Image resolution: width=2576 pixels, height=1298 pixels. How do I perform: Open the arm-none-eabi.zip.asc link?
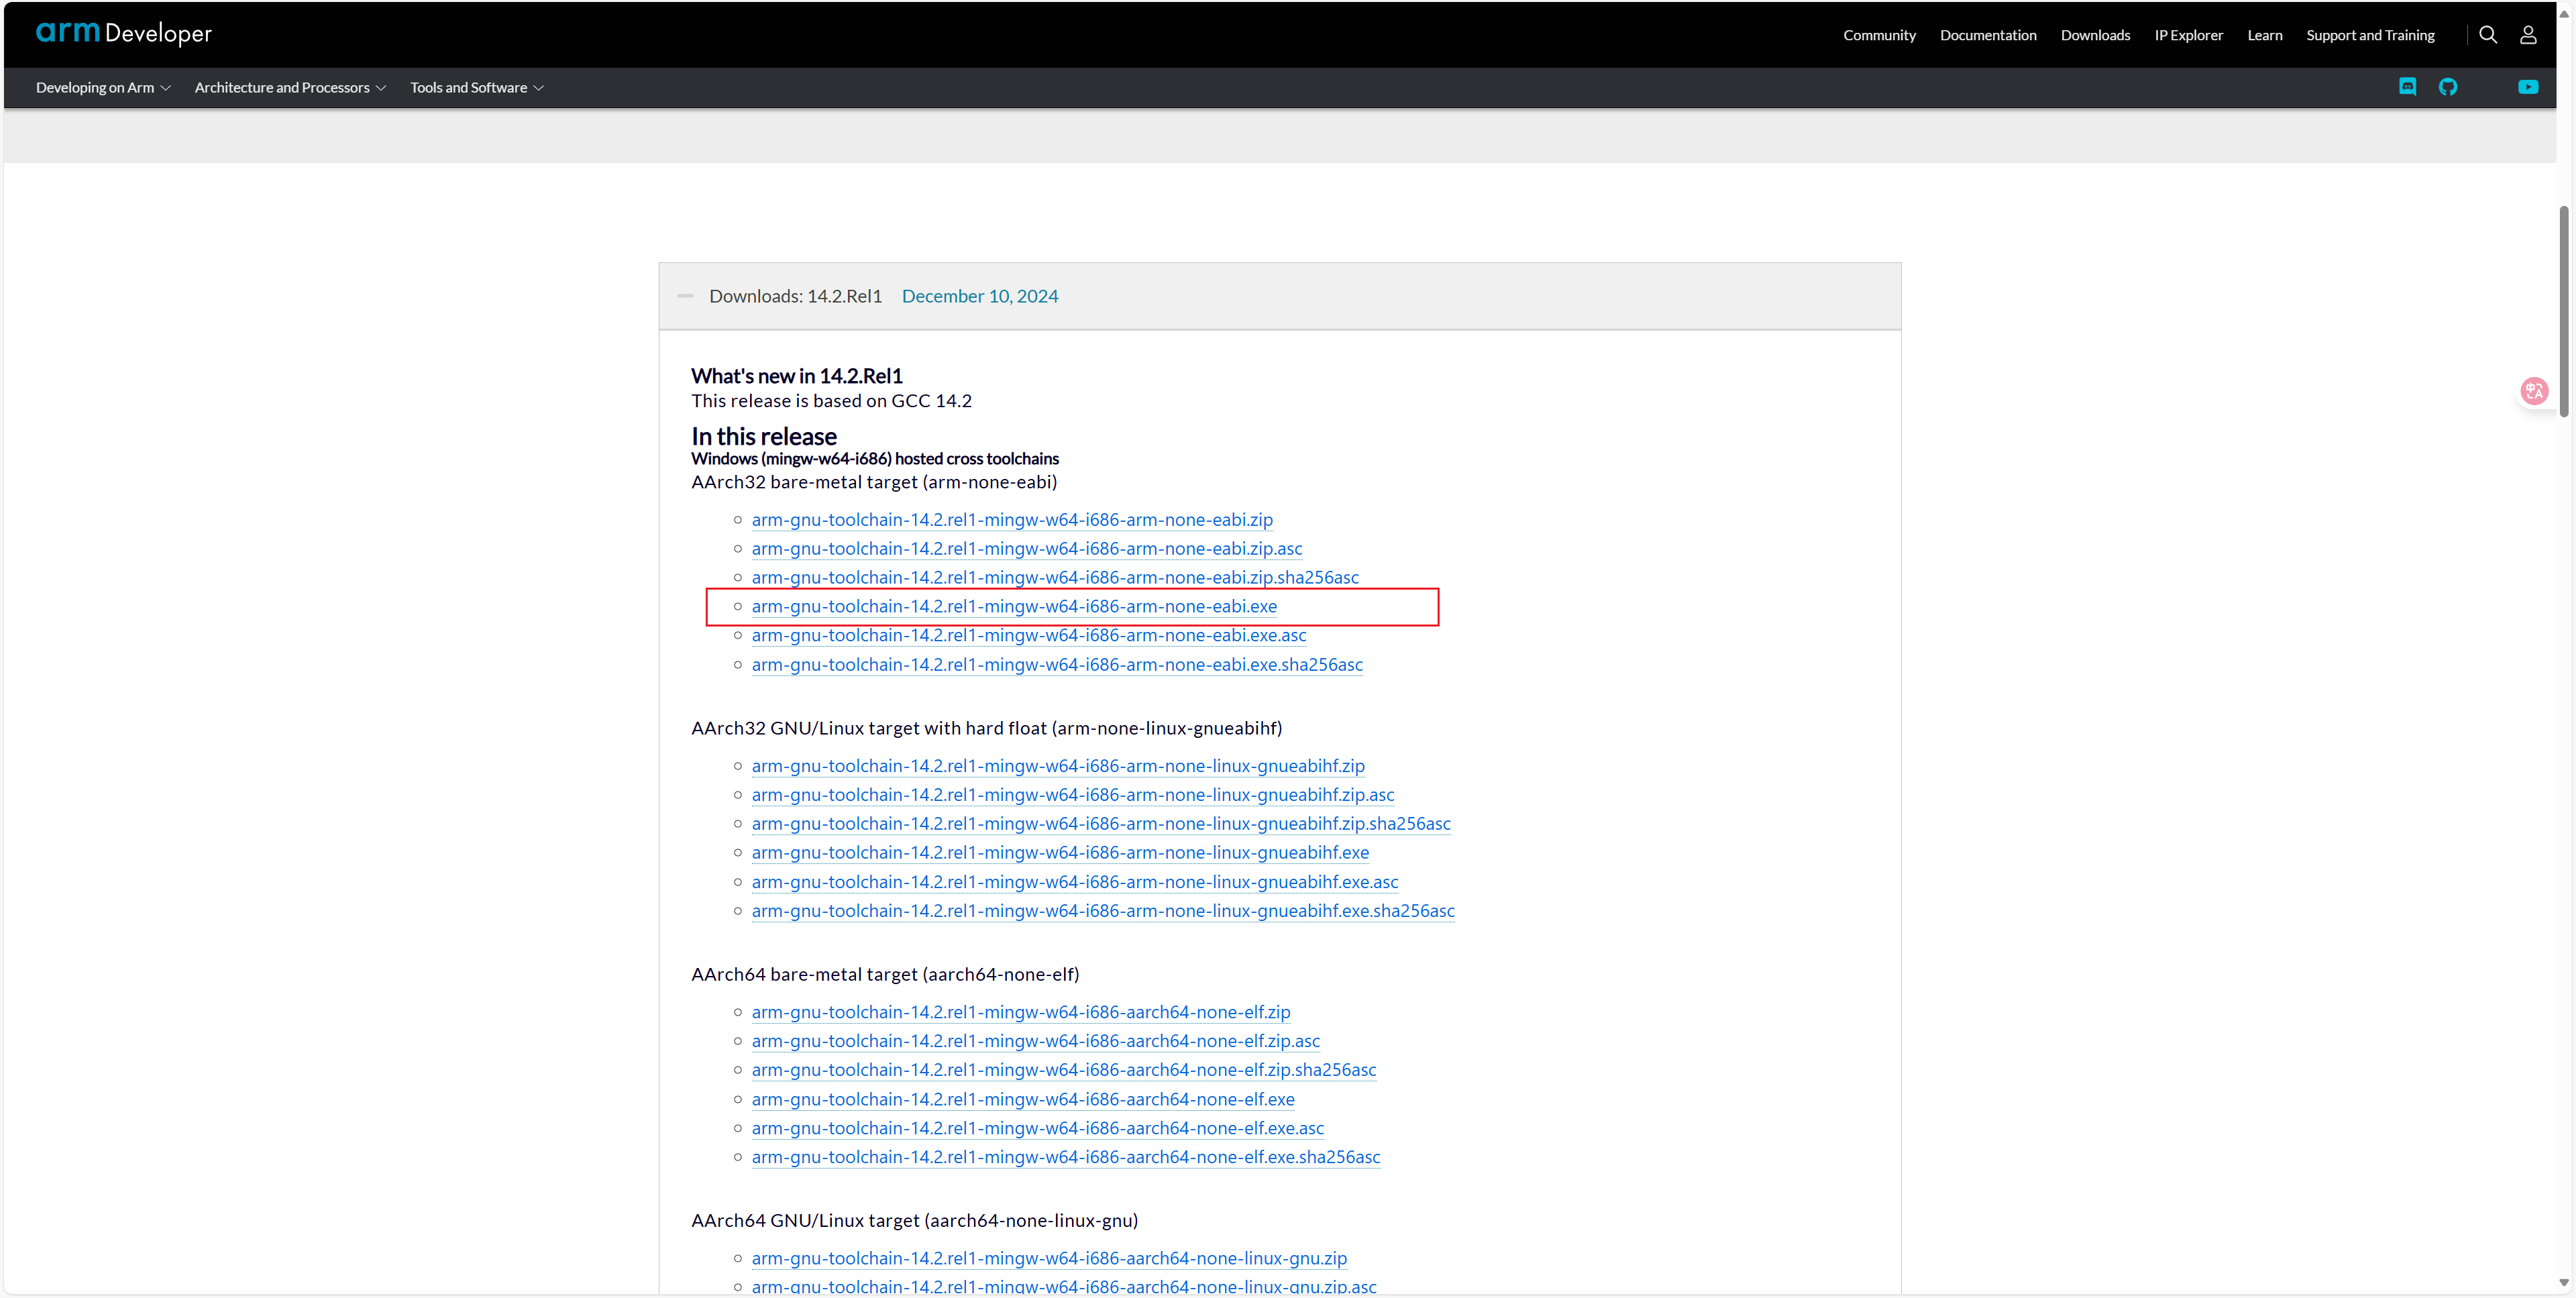(1027, 549)
